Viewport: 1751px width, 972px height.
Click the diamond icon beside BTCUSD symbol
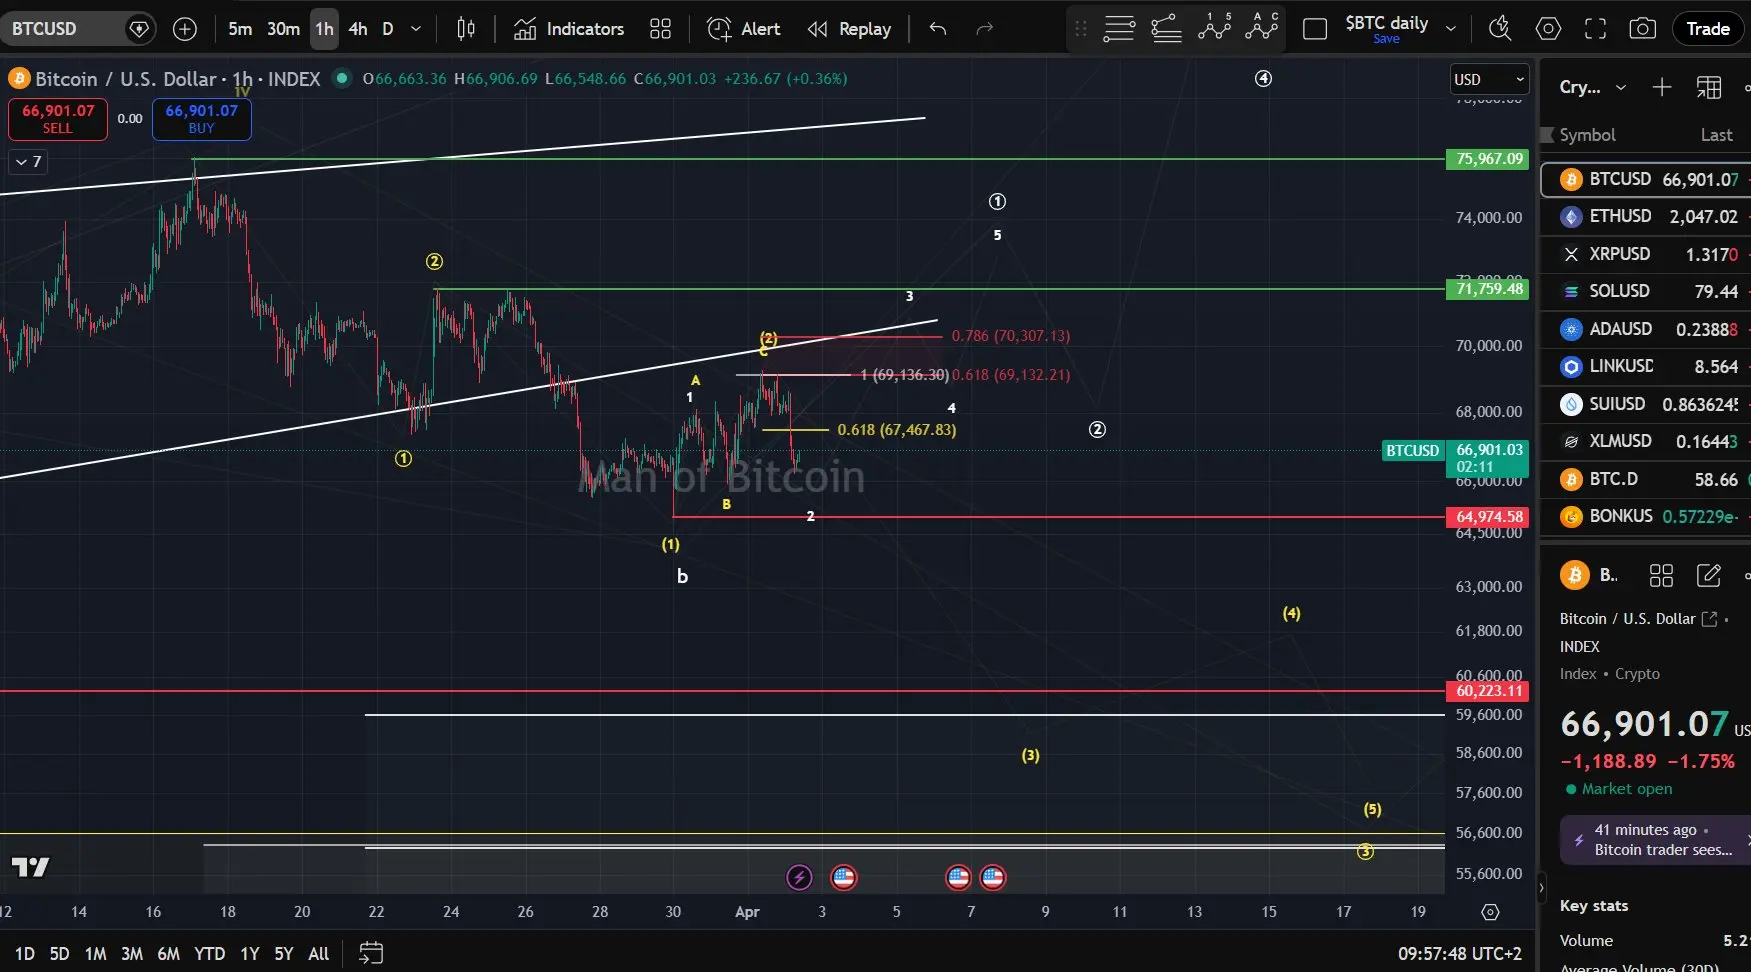(139, 29)
